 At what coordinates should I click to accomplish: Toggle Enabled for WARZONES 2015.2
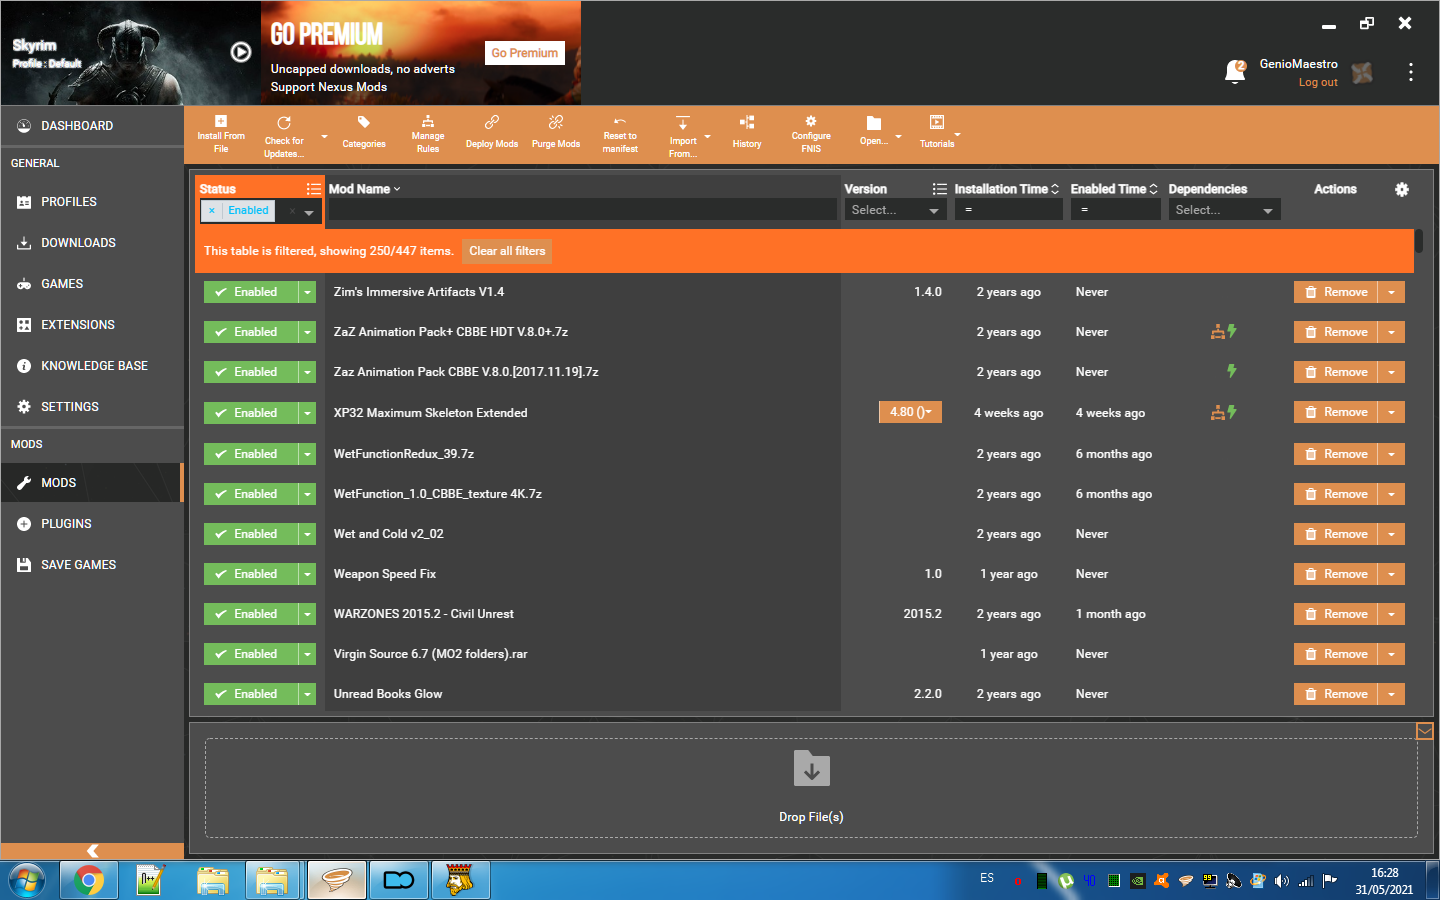(251, 614)
